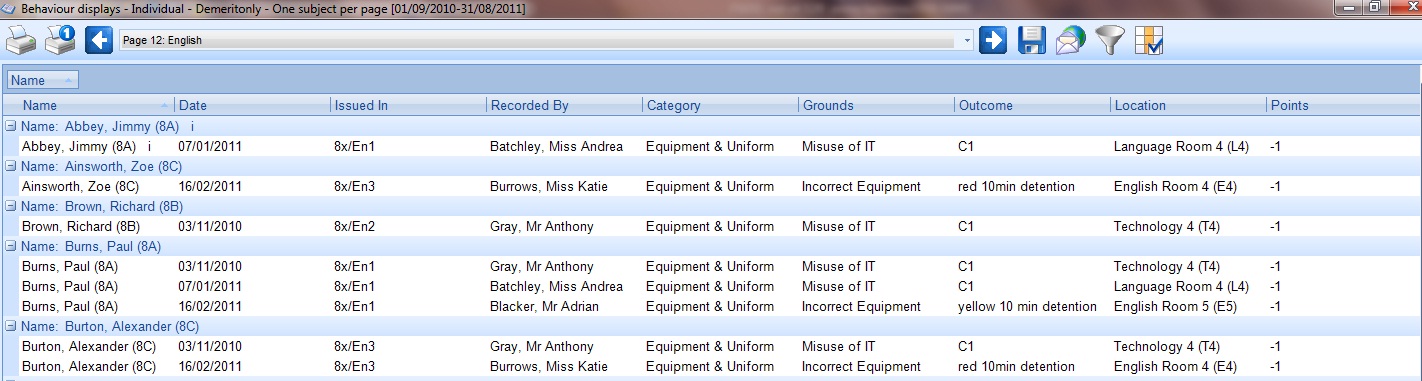Click Incorrect Equipment in Ainsworth's row
This screenshot has height=381, width=1422.
[861, 187]
